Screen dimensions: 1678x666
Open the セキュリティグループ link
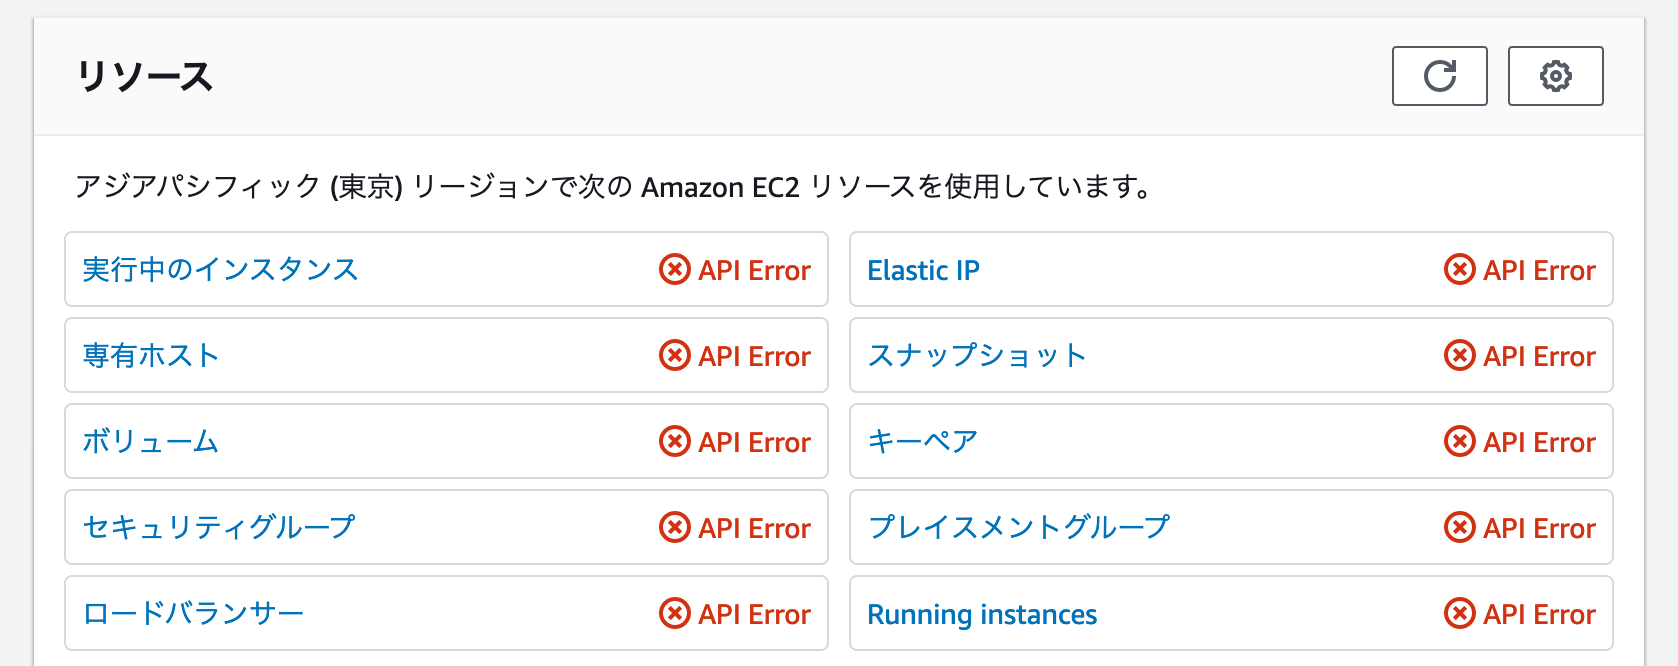219,528
